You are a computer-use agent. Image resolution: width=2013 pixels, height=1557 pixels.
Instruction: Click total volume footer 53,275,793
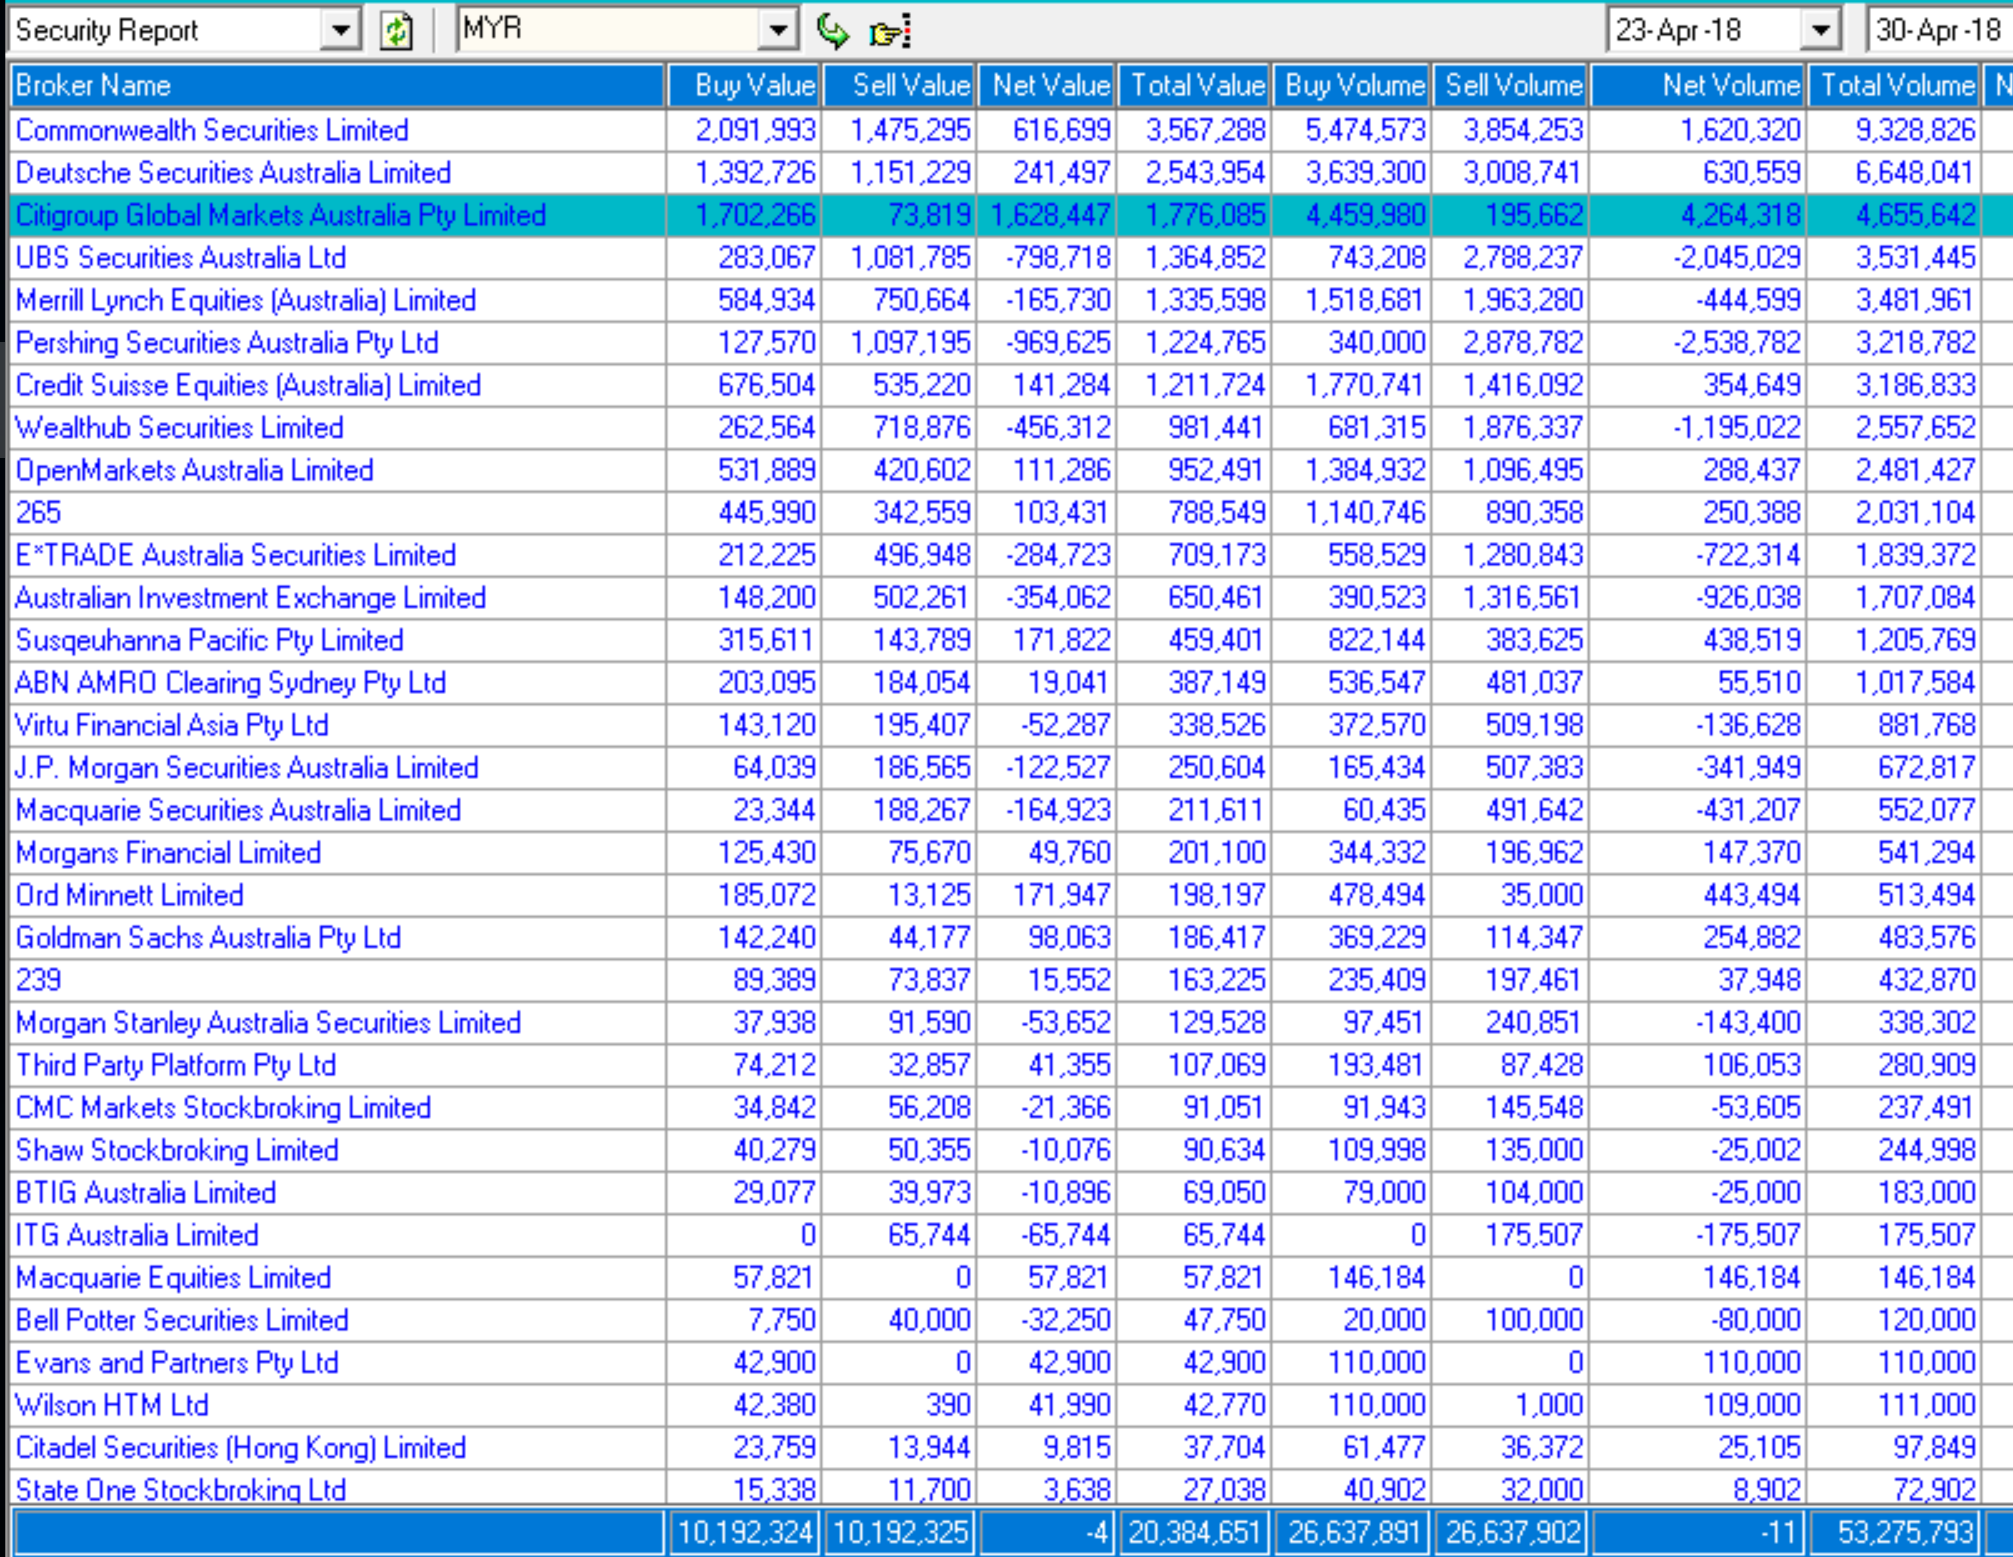coord(1895,1532)
